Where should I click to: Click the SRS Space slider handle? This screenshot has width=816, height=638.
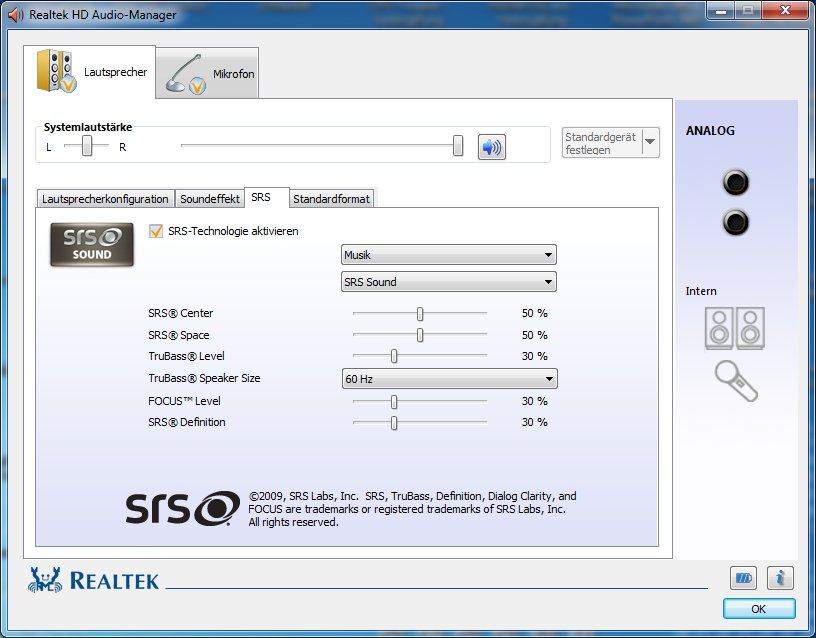pyautogui.click(x=420, y=335)
